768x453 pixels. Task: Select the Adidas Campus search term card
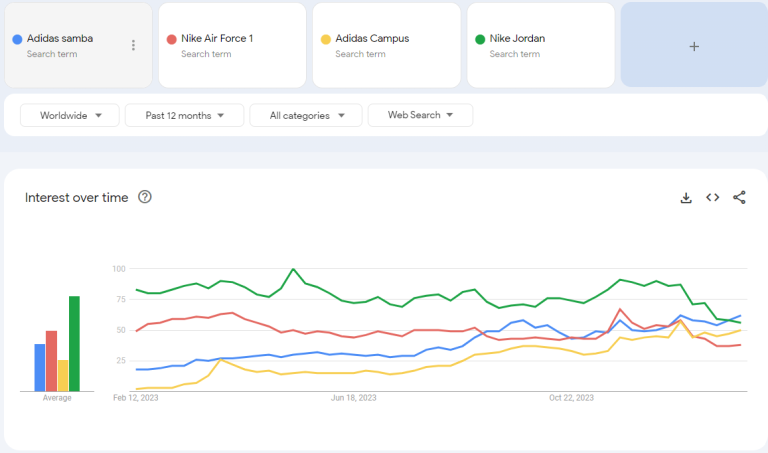coord(386,45)
